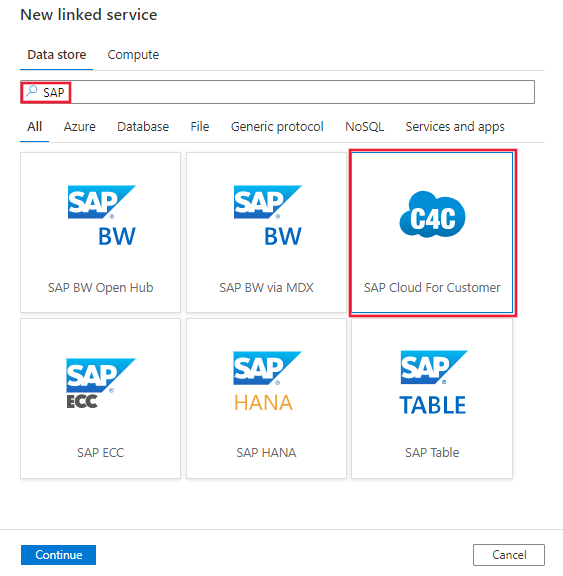563x576 pixels.
Task: Filter connectors by Generic protocol
Action: (277, 127)
